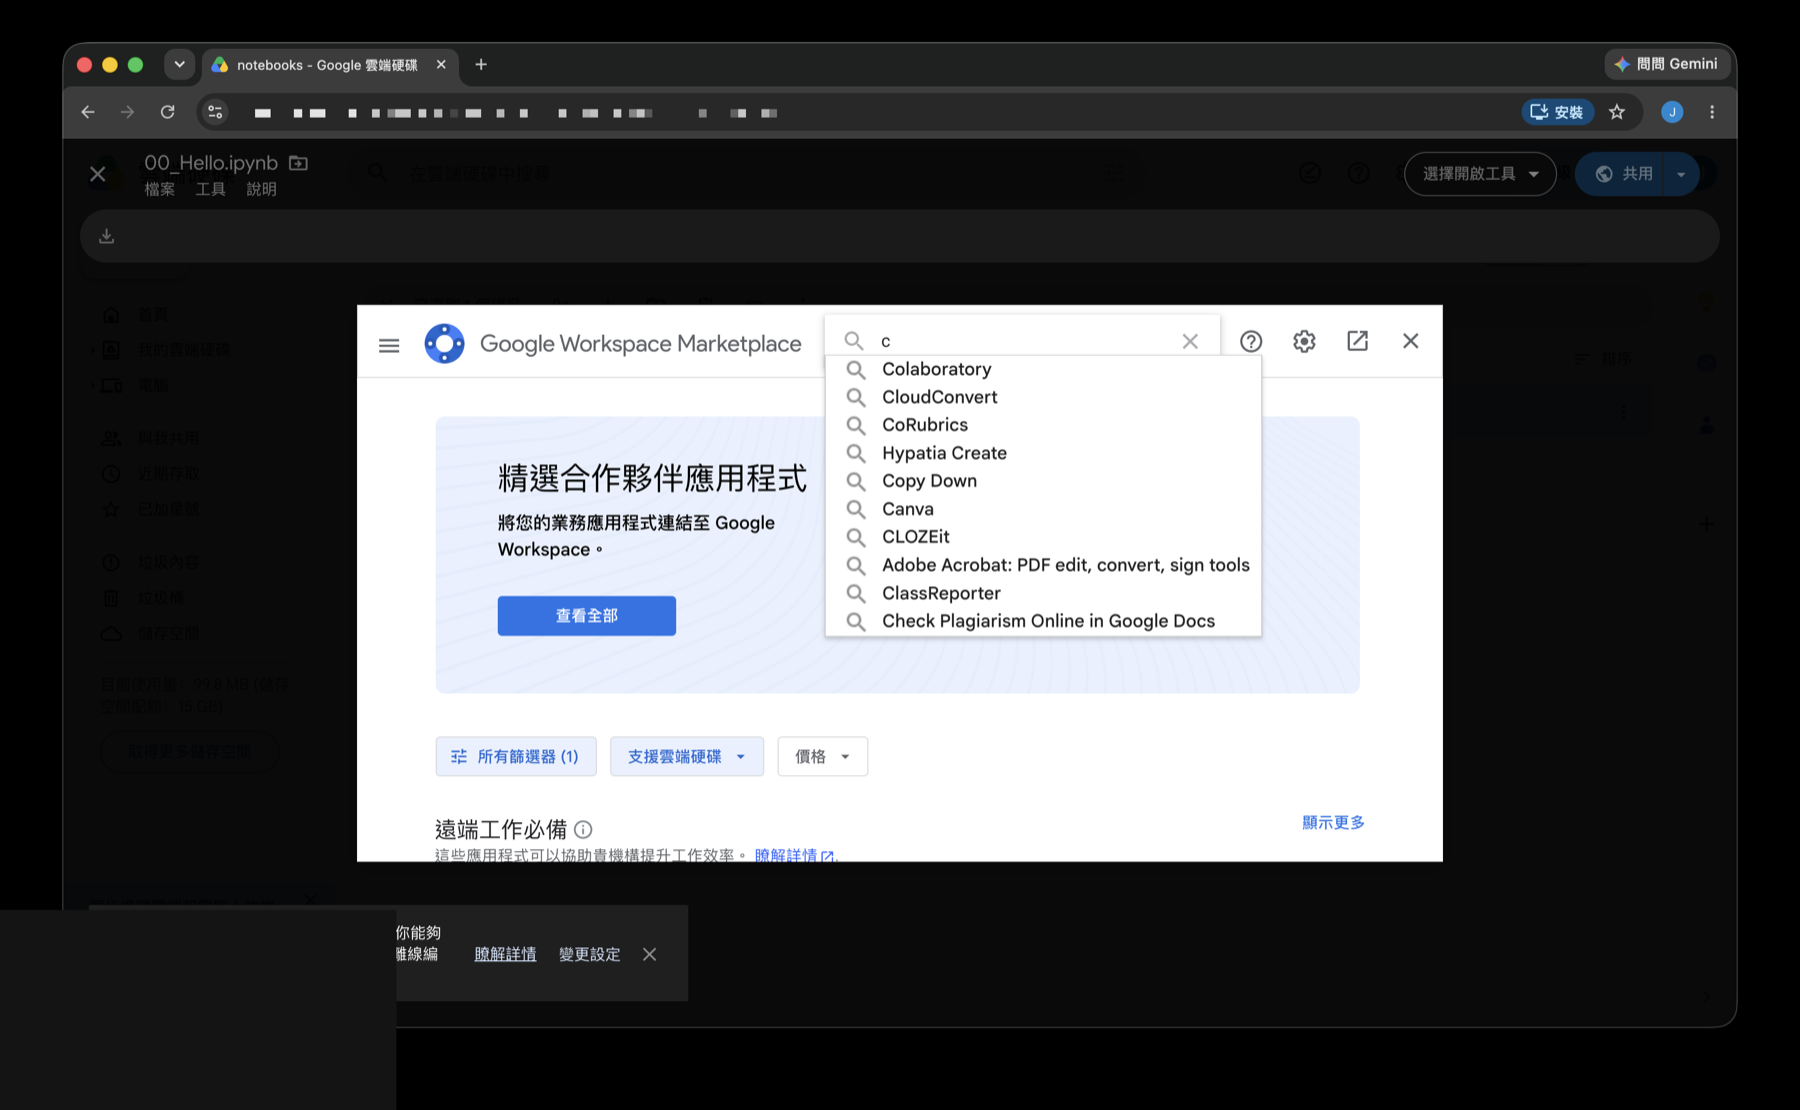
Task: Open the tab search dropdown arrow
Action: click(179, 64)
